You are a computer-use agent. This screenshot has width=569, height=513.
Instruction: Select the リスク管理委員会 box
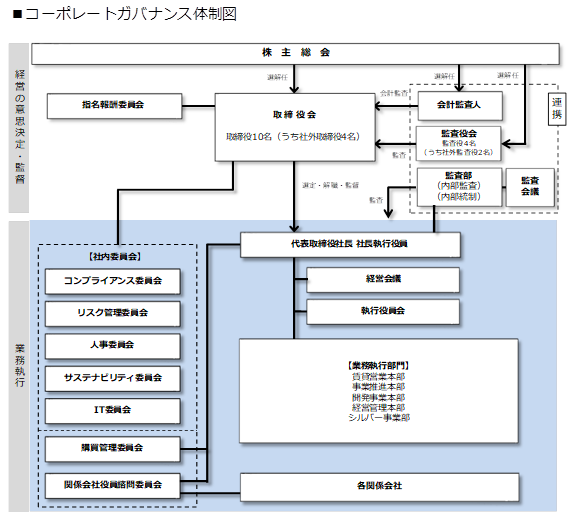pyautogui.click(x=112, y=313)
